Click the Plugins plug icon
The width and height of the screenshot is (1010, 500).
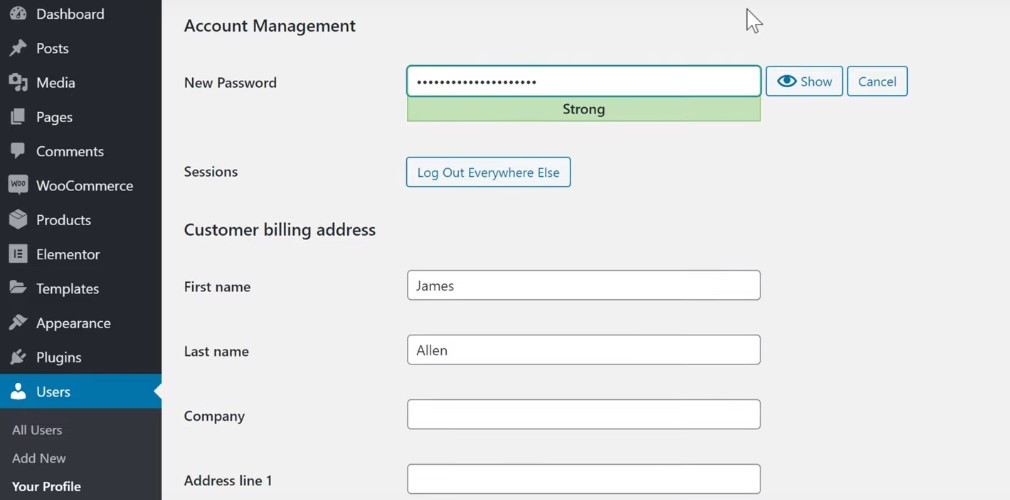point(18,357)
